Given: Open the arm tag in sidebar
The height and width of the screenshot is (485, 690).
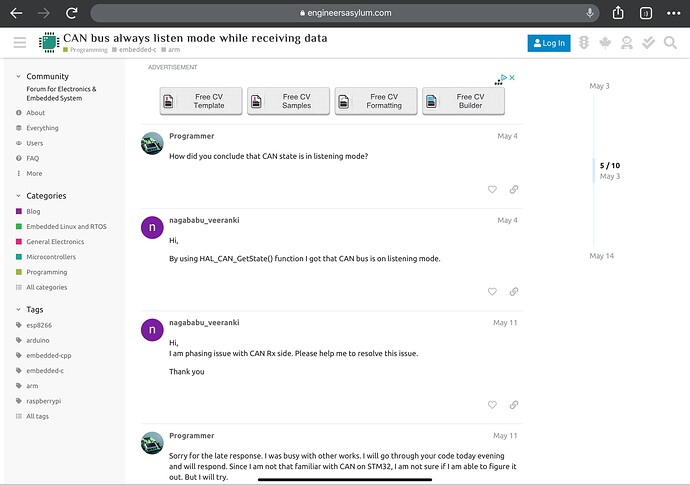Looking at the screenshot, I should [27, 386].
